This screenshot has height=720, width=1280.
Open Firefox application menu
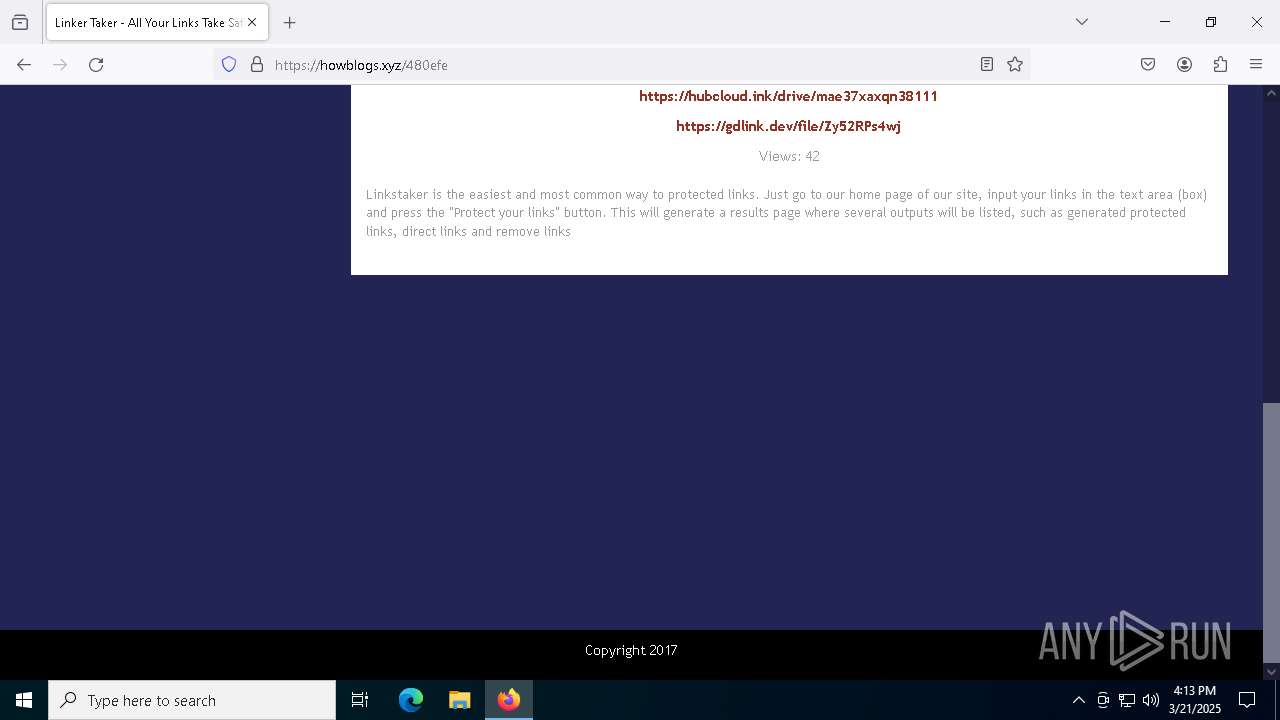coord(1256,65)
